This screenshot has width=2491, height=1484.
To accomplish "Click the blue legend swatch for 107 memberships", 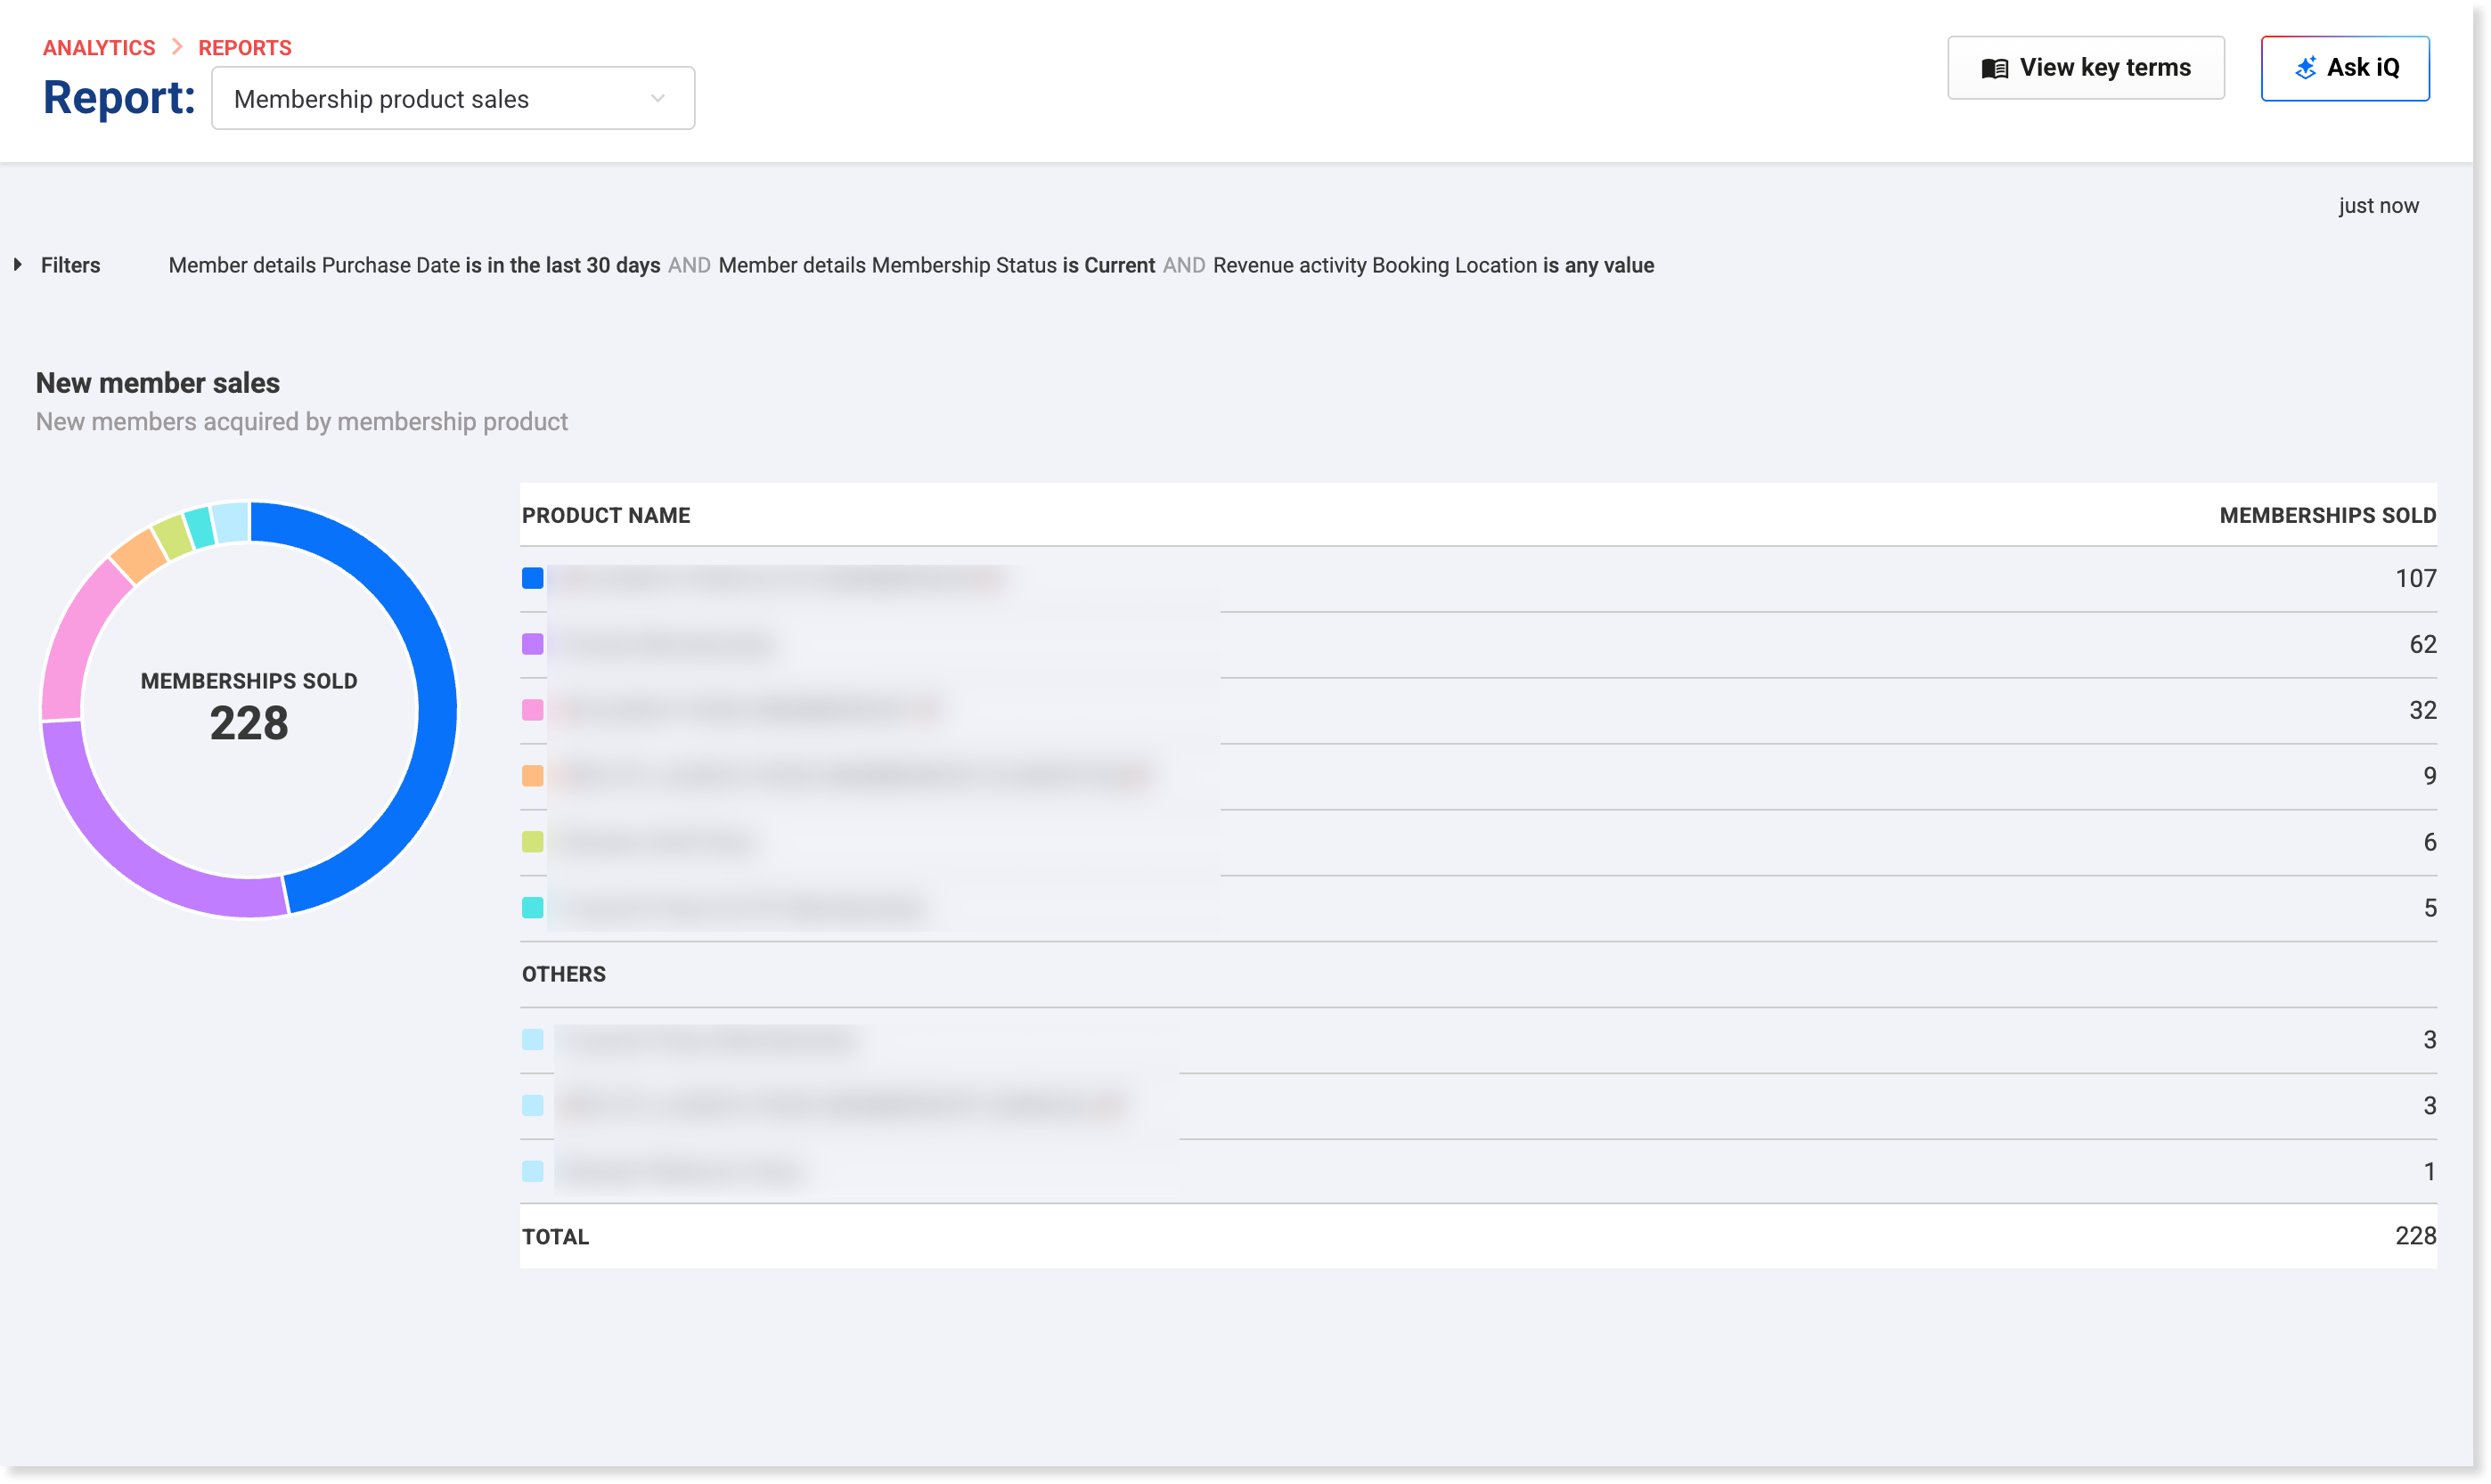I will [532, 578].
